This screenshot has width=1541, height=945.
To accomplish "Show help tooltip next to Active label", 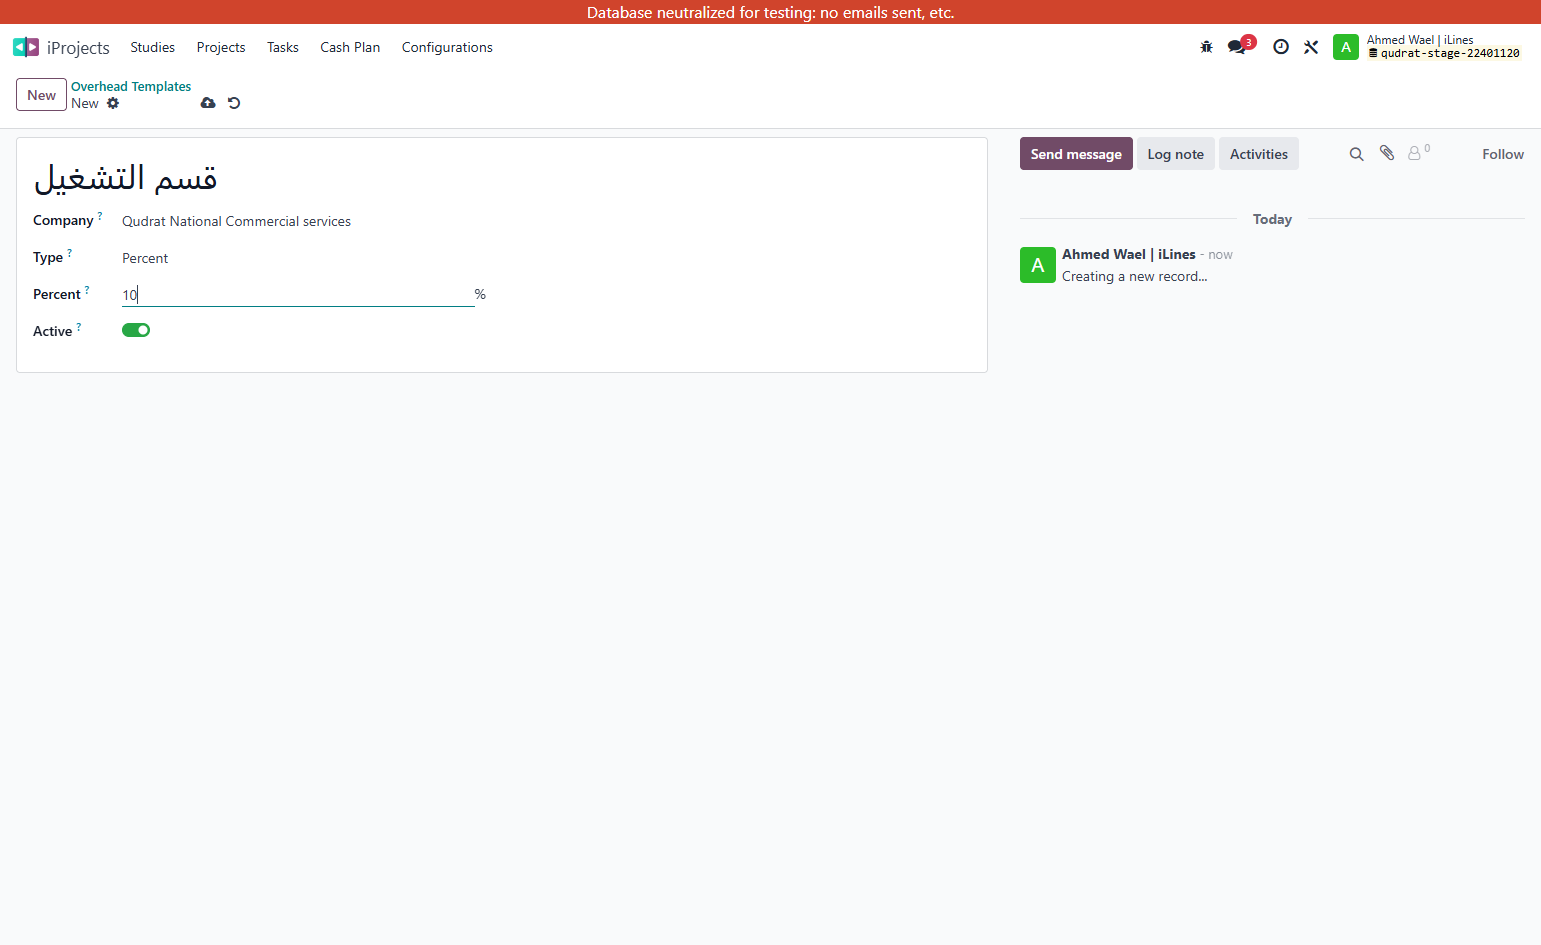I will coord(79,327).
